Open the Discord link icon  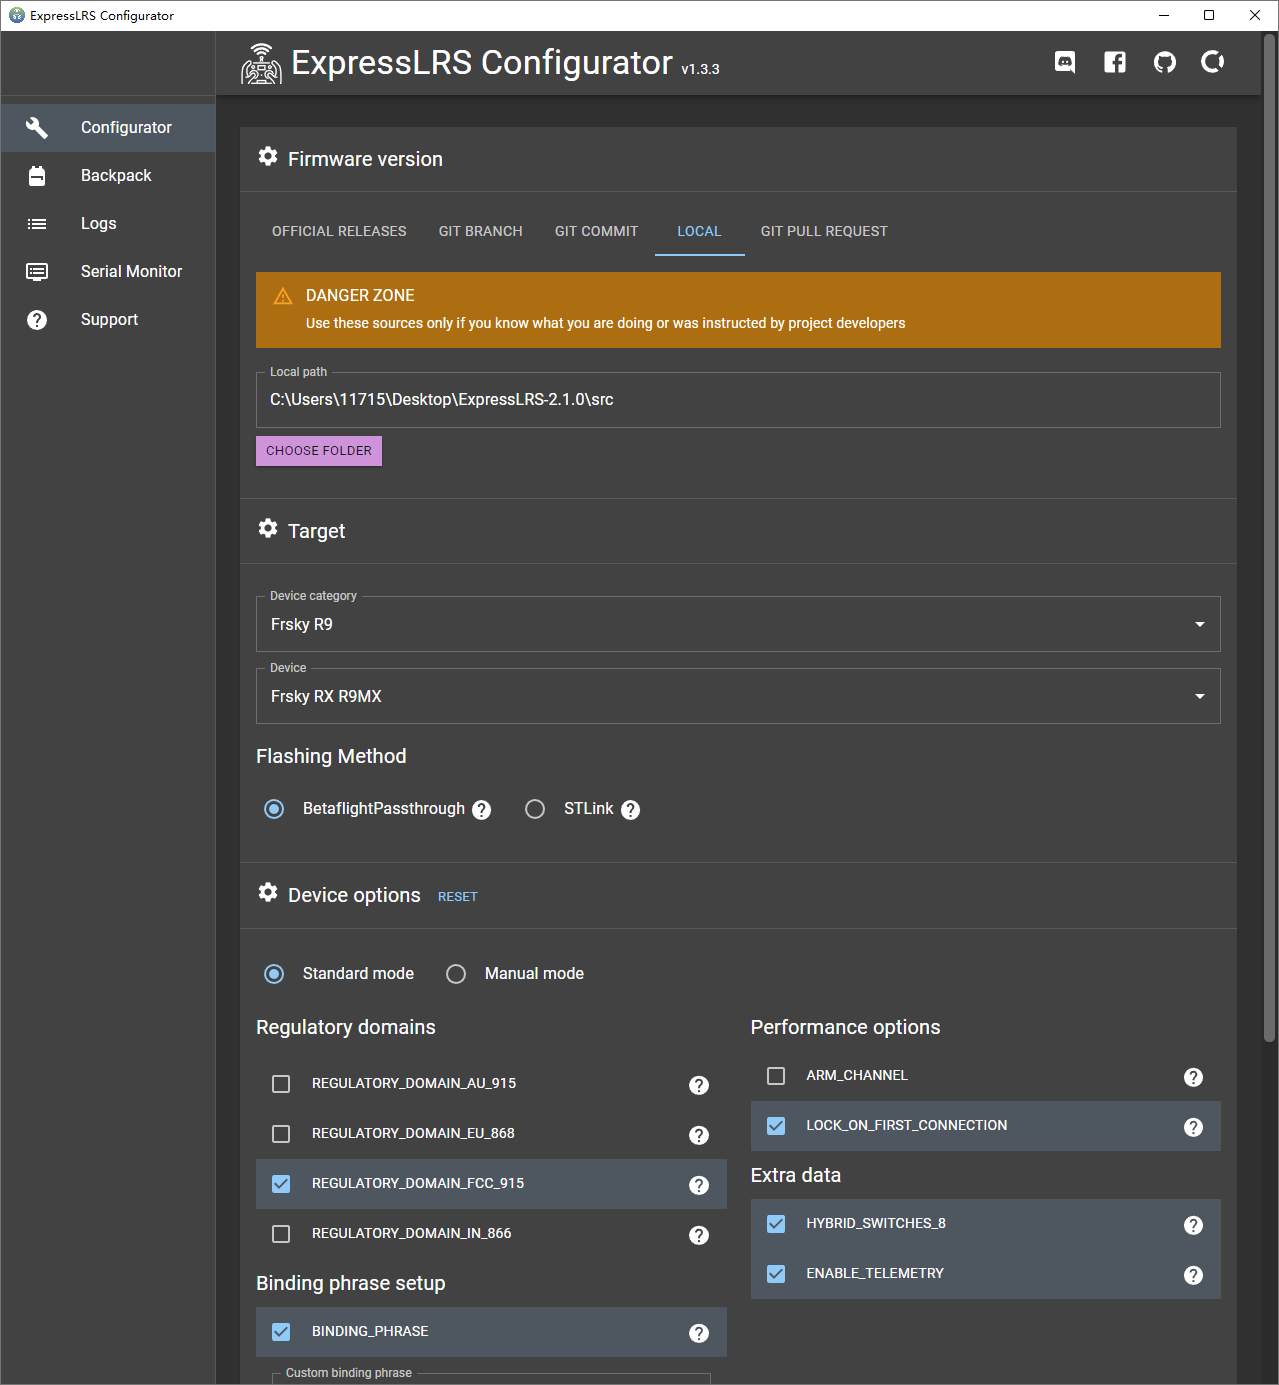[1065, 63]
